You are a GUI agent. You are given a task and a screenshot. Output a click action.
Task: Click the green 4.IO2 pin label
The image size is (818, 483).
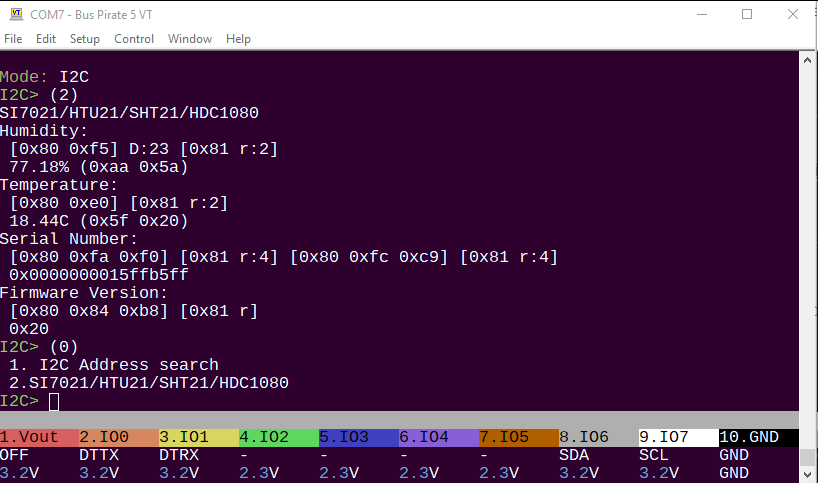[x=279, y=437]
